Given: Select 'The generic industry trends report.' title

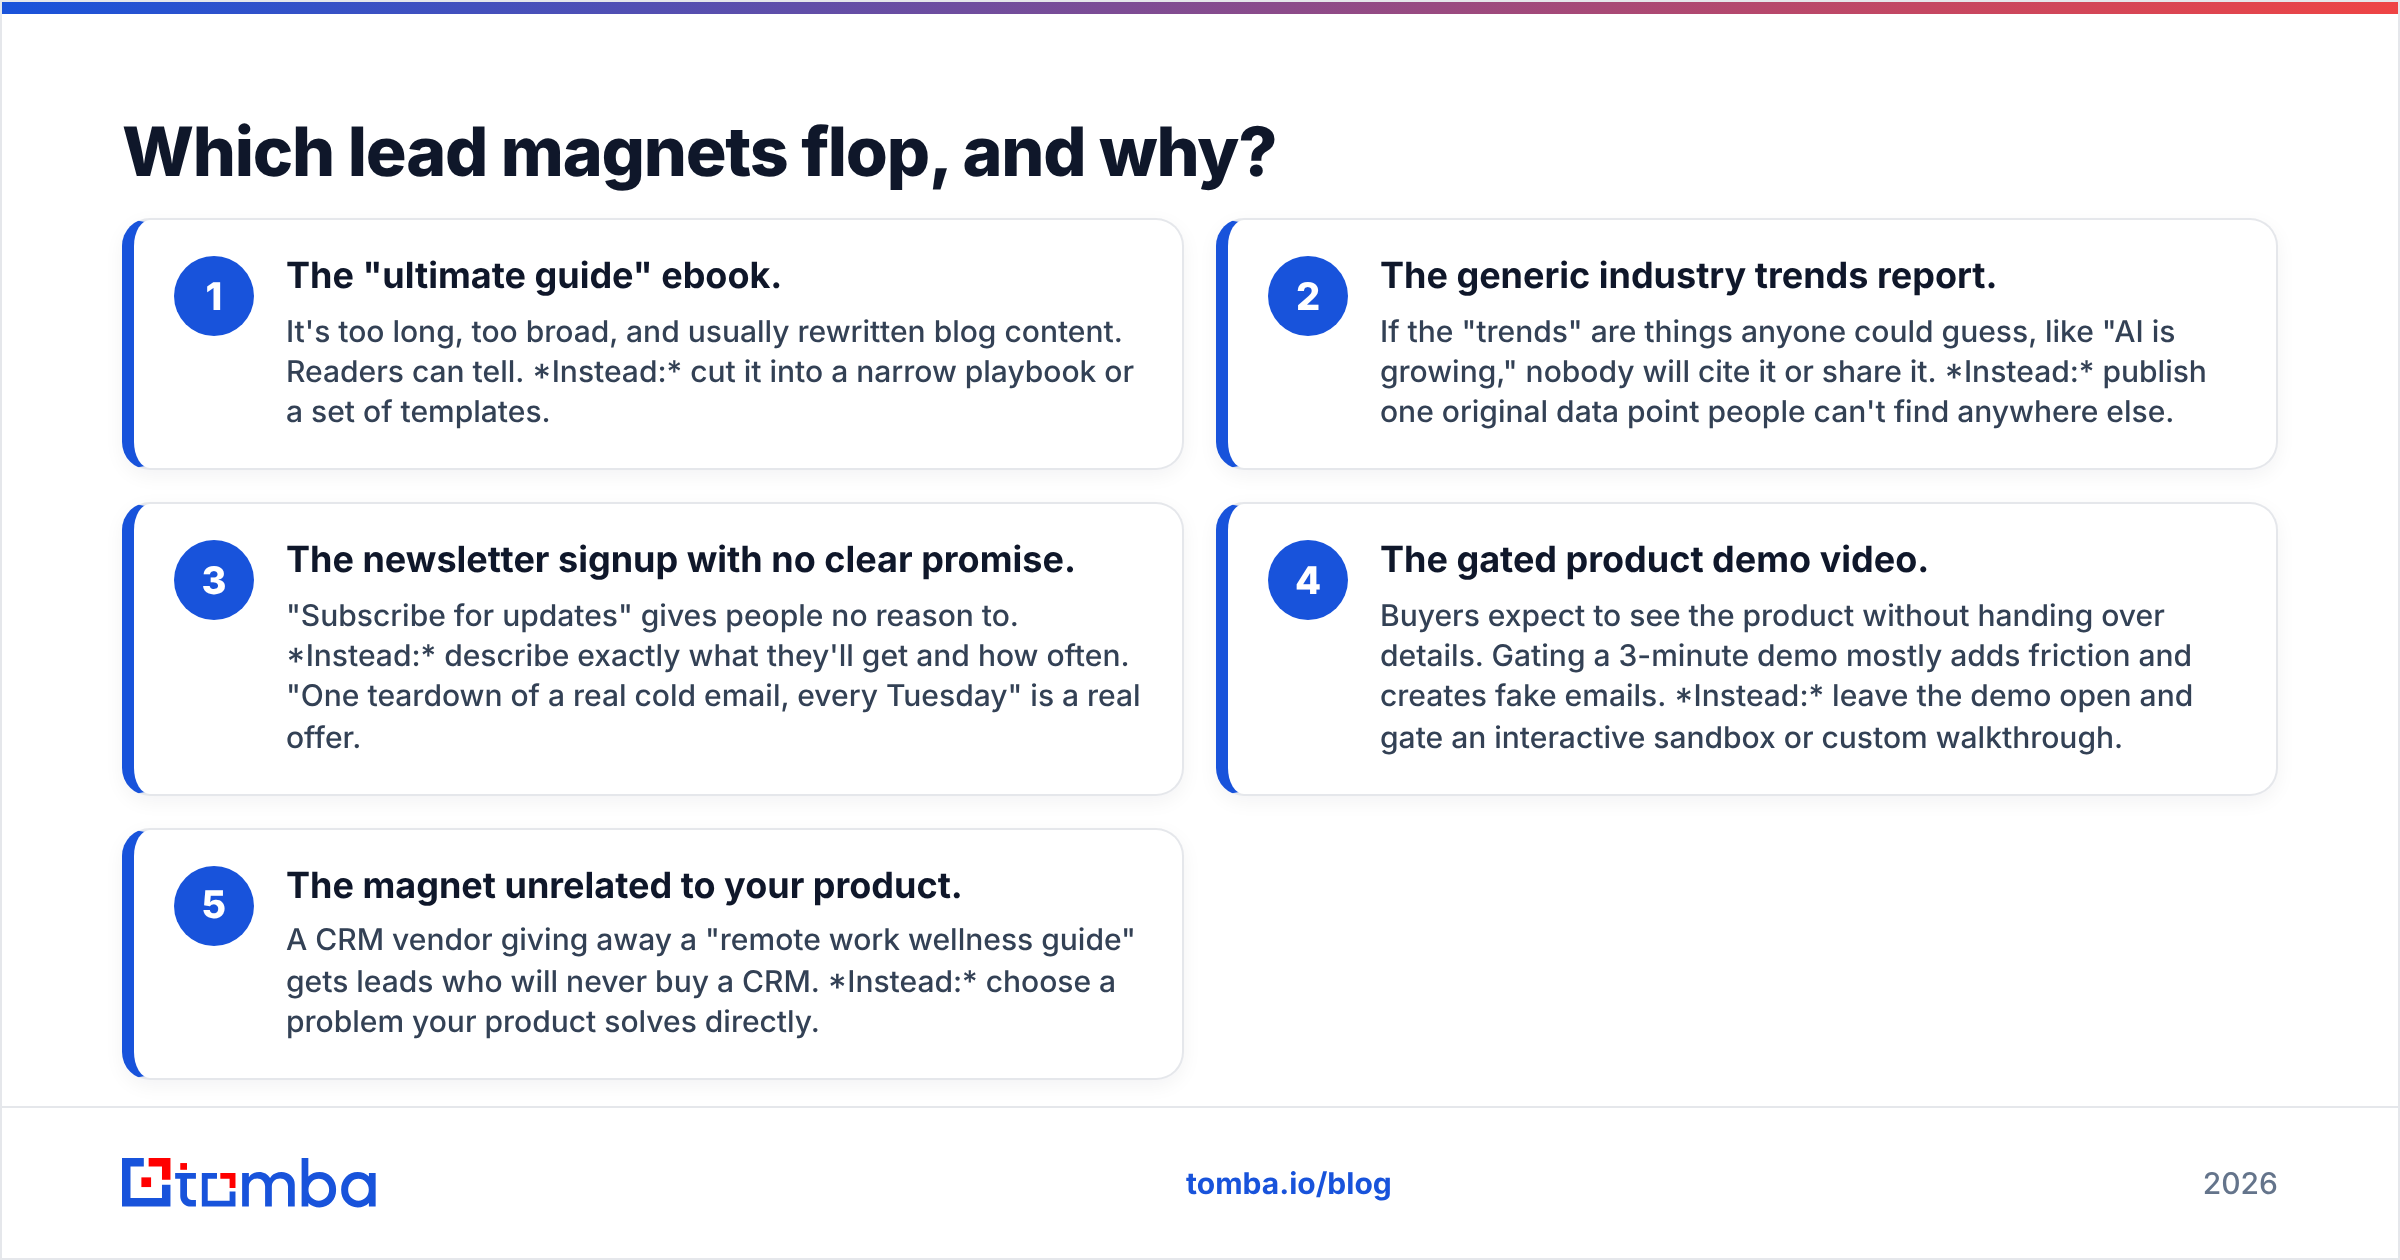Looking at the screenshot, I should [1688, 276].
